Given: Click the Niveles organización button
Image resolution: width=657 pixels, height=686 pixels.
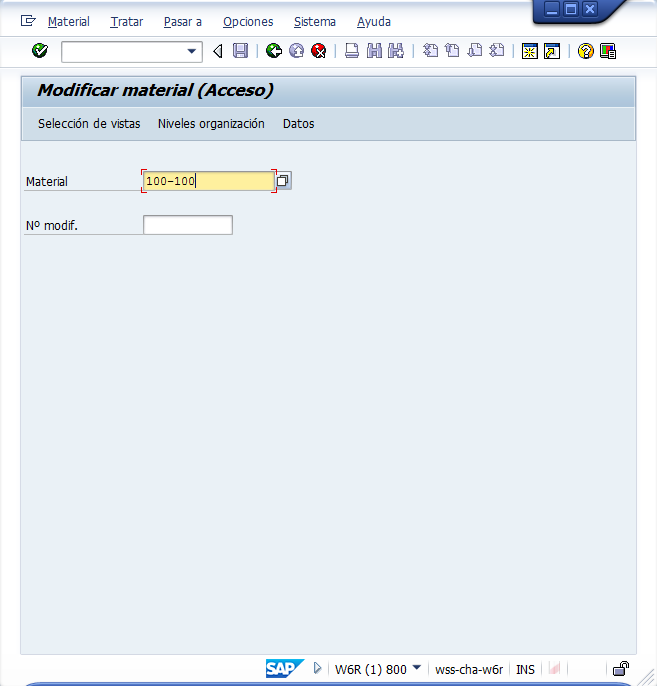Looking at the screenshot, I should click(x=211, y=124).
